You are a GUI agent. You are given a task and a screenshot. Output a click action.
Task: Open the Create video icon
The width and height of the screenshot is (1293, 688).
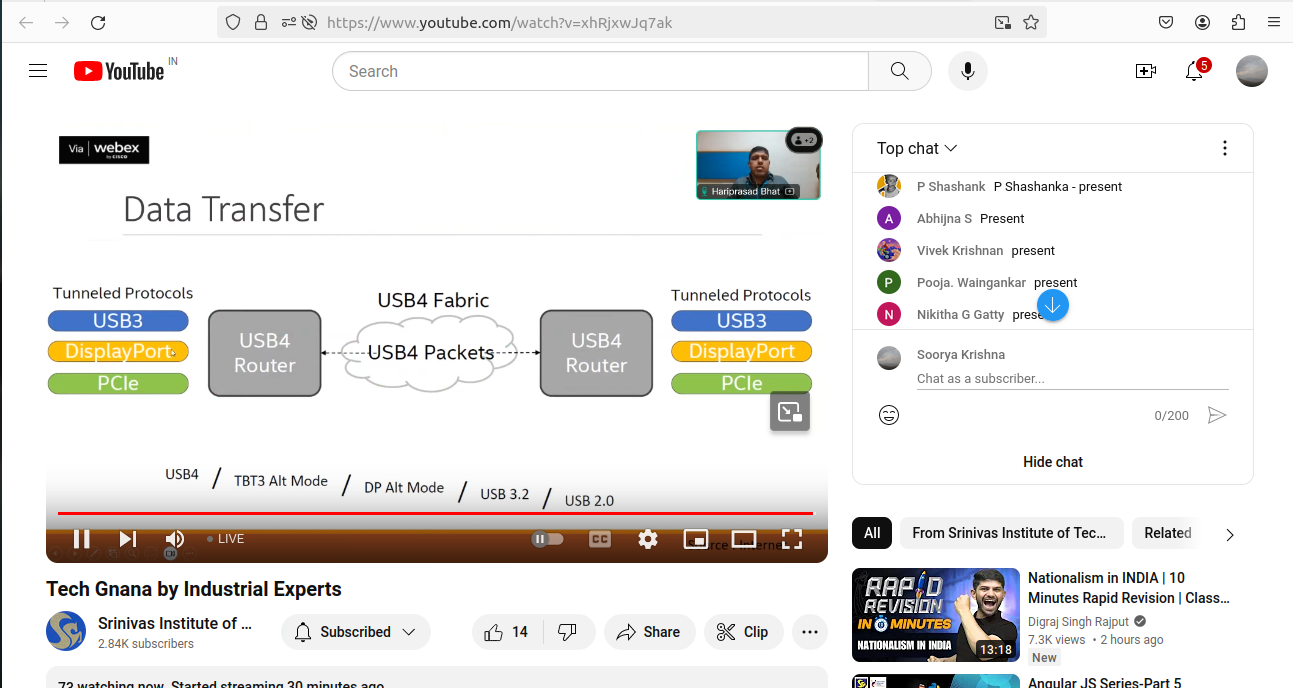pos(1145,71)
